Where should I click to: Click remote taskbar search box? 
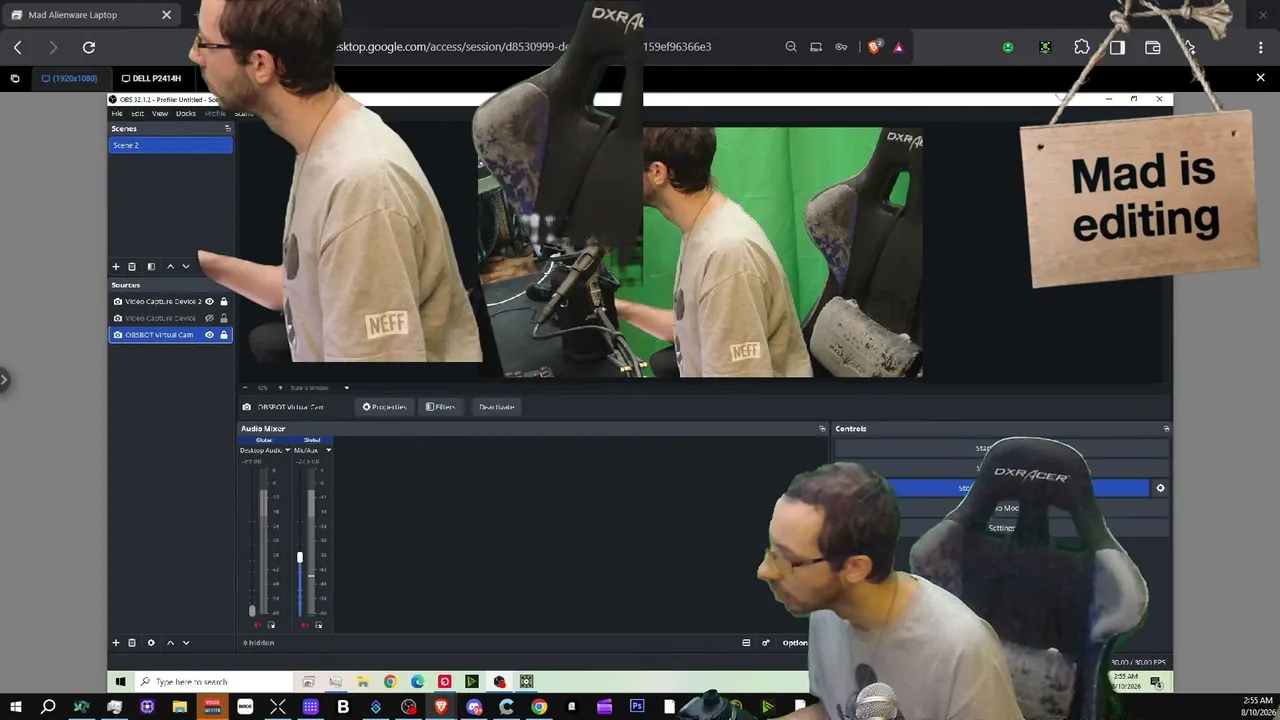(214, 682)
